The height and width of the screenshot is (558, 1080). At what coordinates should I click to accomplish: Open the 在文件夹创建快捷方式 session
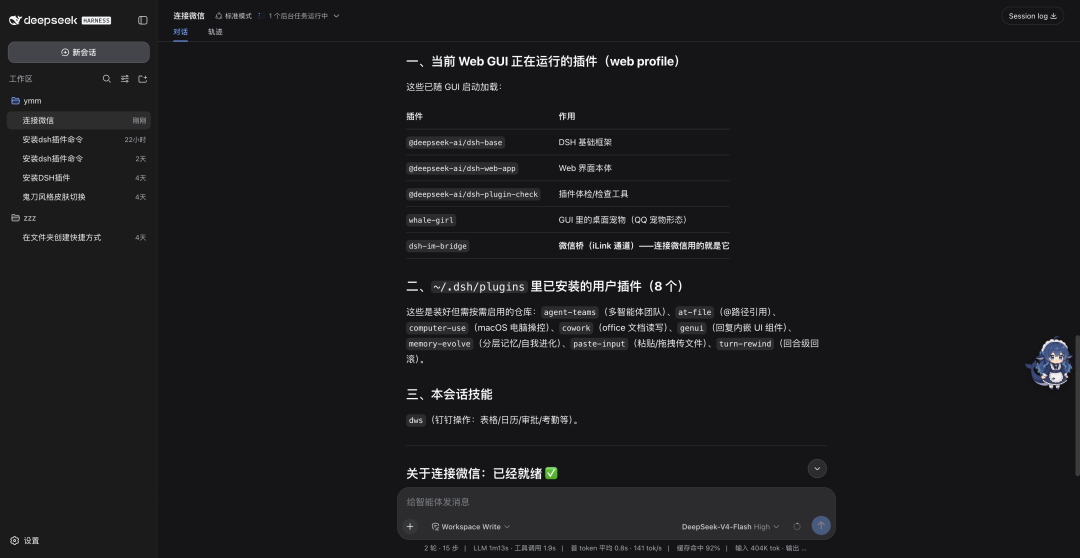79,238
